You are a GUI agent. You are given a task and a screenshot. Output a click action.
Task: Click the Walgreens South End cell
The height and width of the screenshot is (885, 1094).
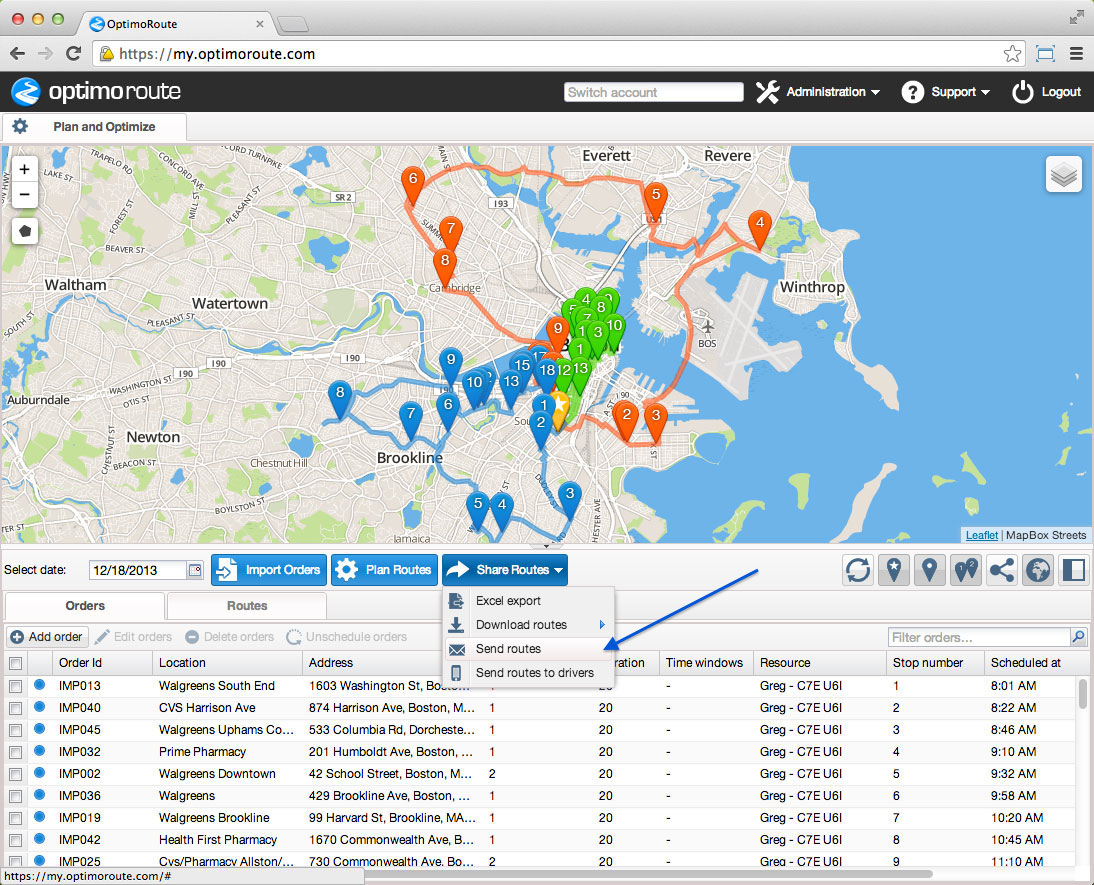pyautogui.click(x=217, y=686)
